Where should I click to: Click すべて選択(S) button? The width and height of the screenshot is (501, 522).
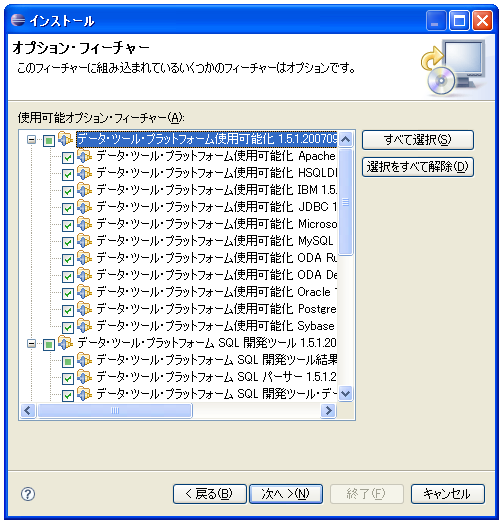[x=418, y=140]
